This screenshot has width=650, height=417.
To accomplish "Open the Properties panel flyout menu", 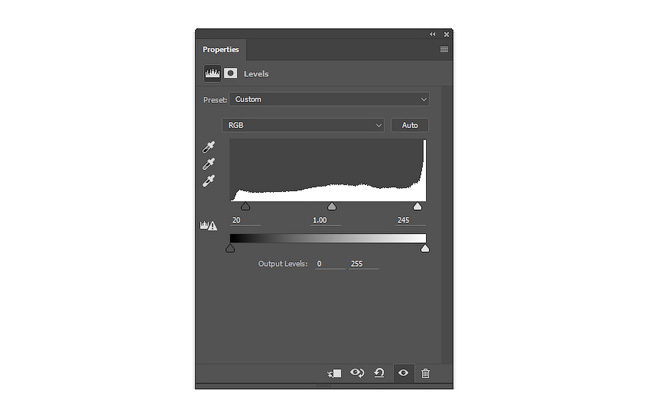I will pyautogui.click(x=444, y=49).
